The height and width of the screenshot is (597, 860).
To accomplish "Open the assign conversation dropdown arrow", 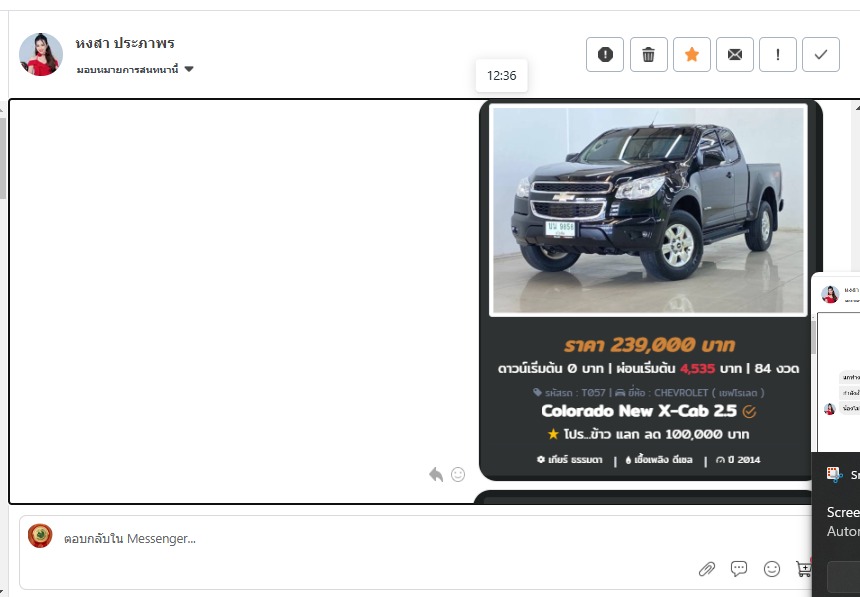I will (189, 69).
